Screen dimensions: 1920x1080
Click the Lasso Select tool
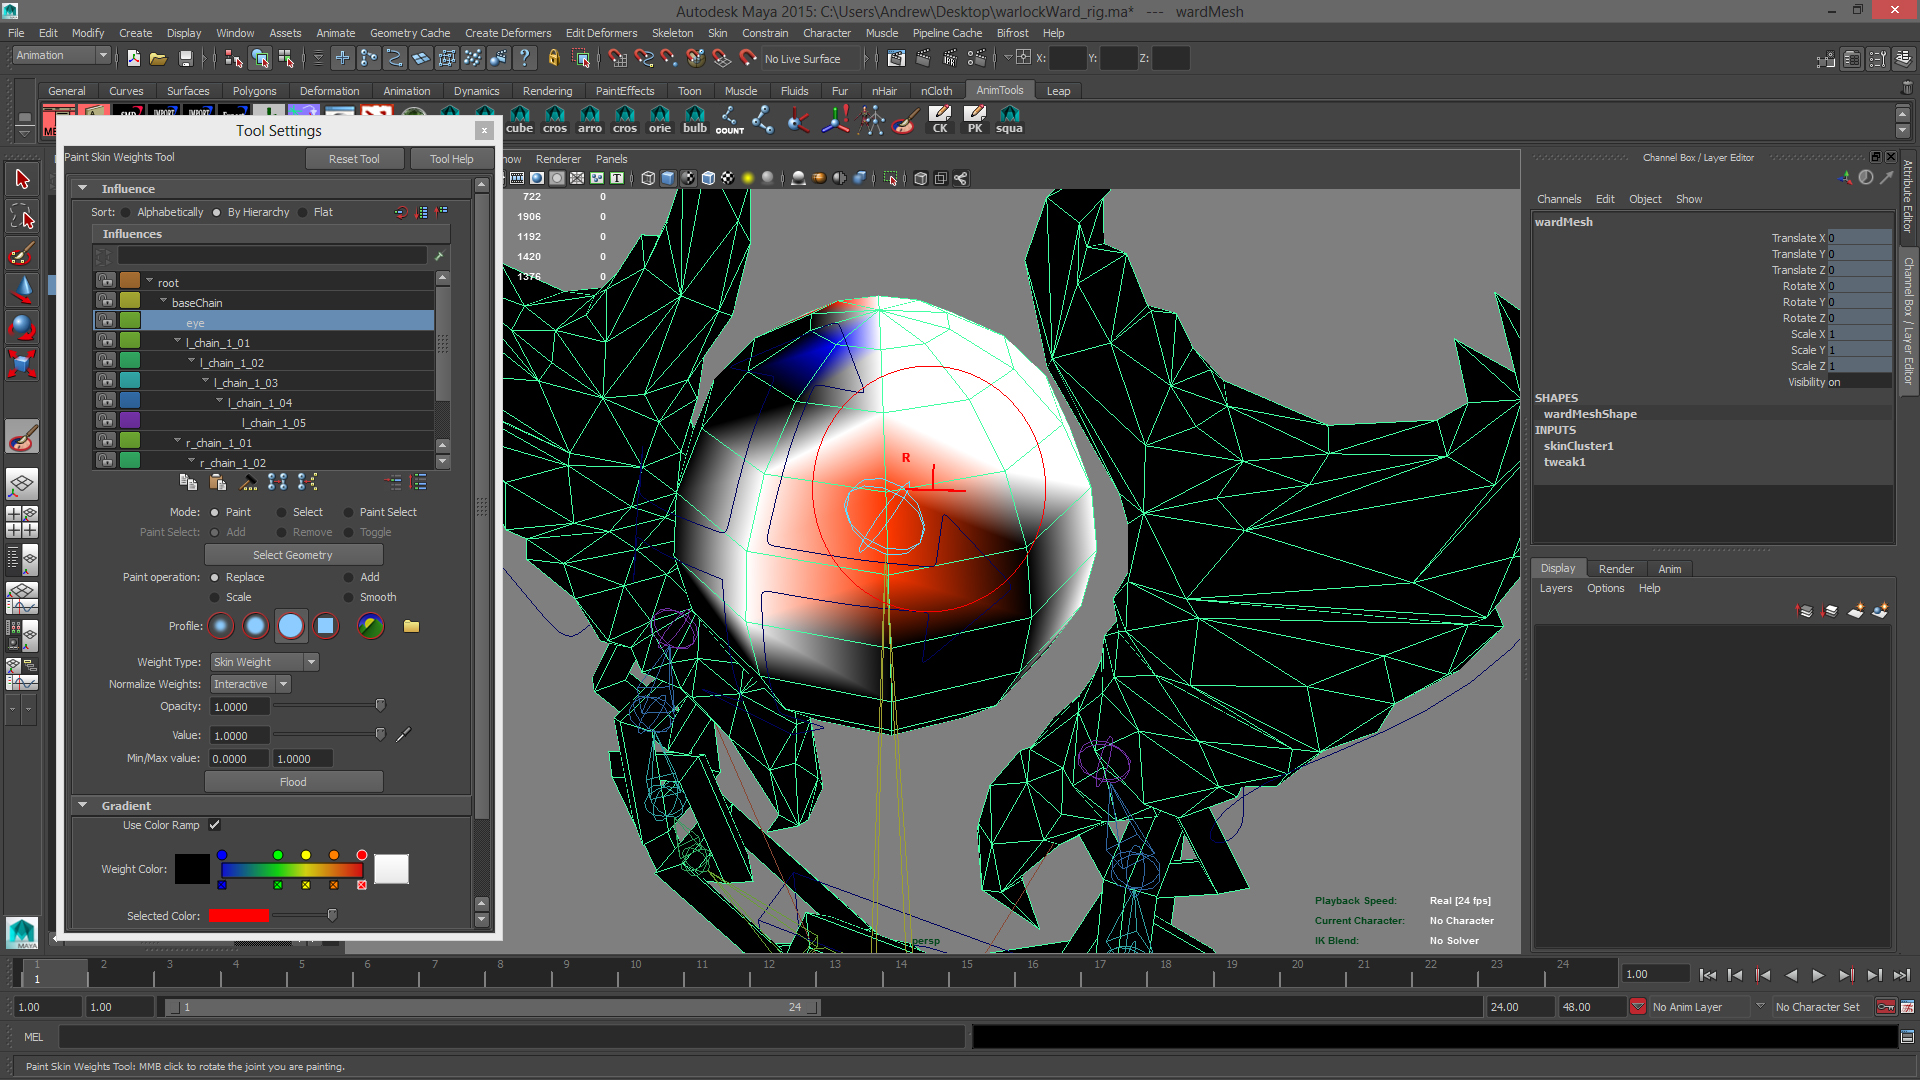(x=22, y=216)
